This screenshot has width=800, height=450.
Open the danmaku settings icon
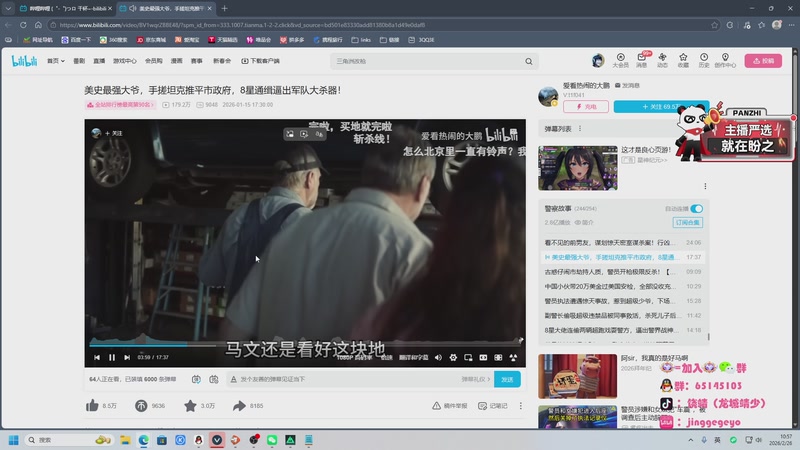coord(214,379)
